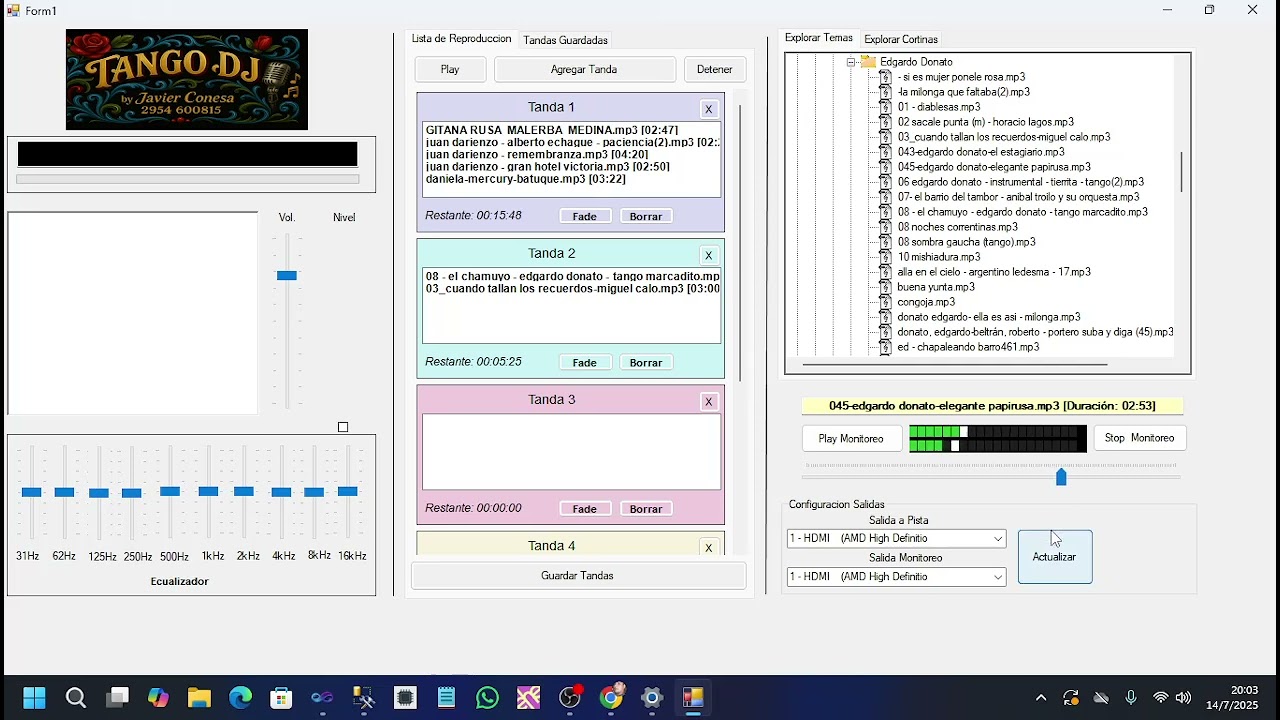This screenshot has width=1280, height=720.
Task: Click the Detener button
Action: coord(714,69)
